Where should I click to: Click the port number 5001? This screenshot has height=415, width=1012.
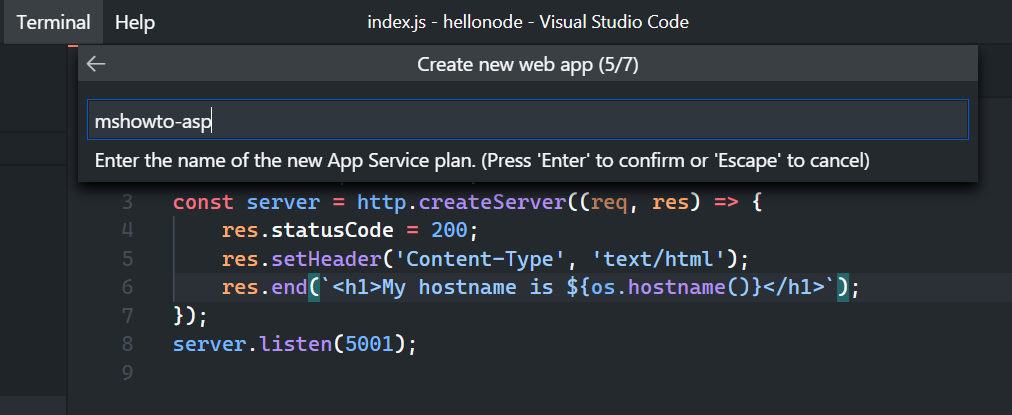click(369, 344)
